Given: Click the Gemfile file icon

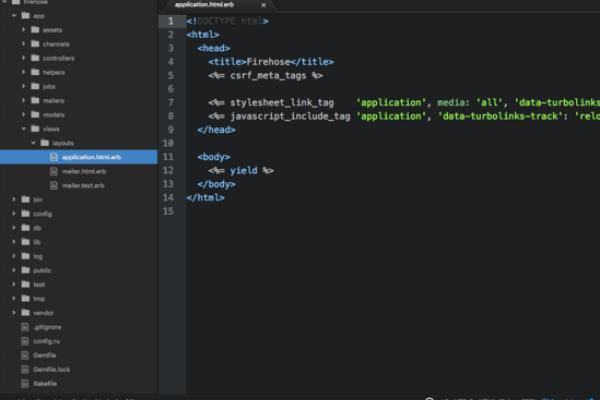Looking at the screenshot, I should pyautogui.click(x=25, y=354).
